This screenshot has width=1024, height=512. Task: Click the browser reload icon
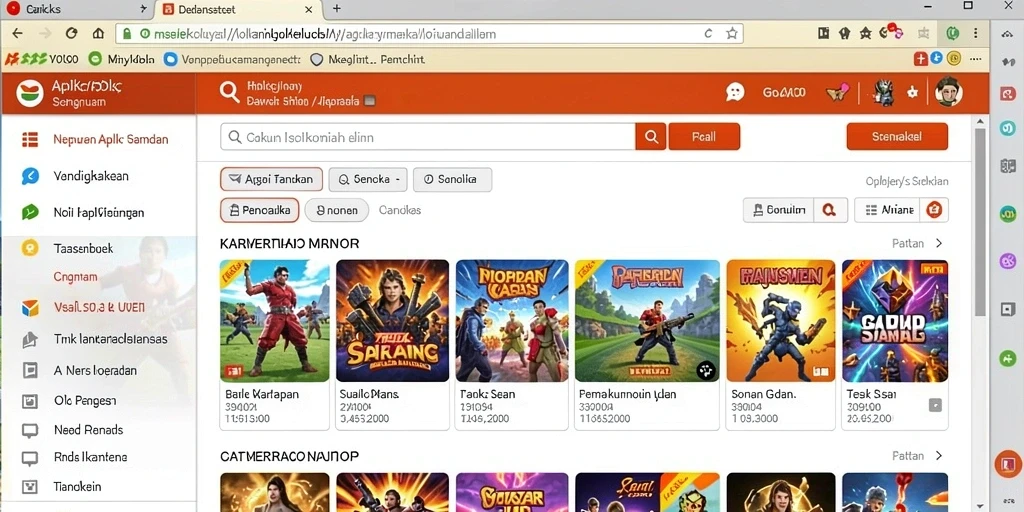point(71,34)
